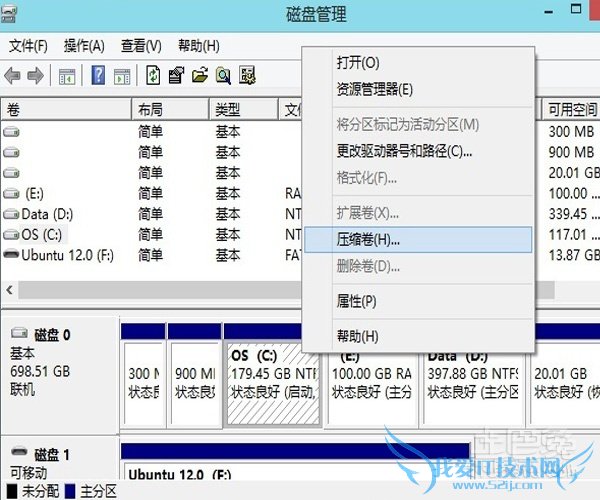
Task: Click the settings gear list toolbar icon
Action: pyautogui.click(x=247, y=75)
